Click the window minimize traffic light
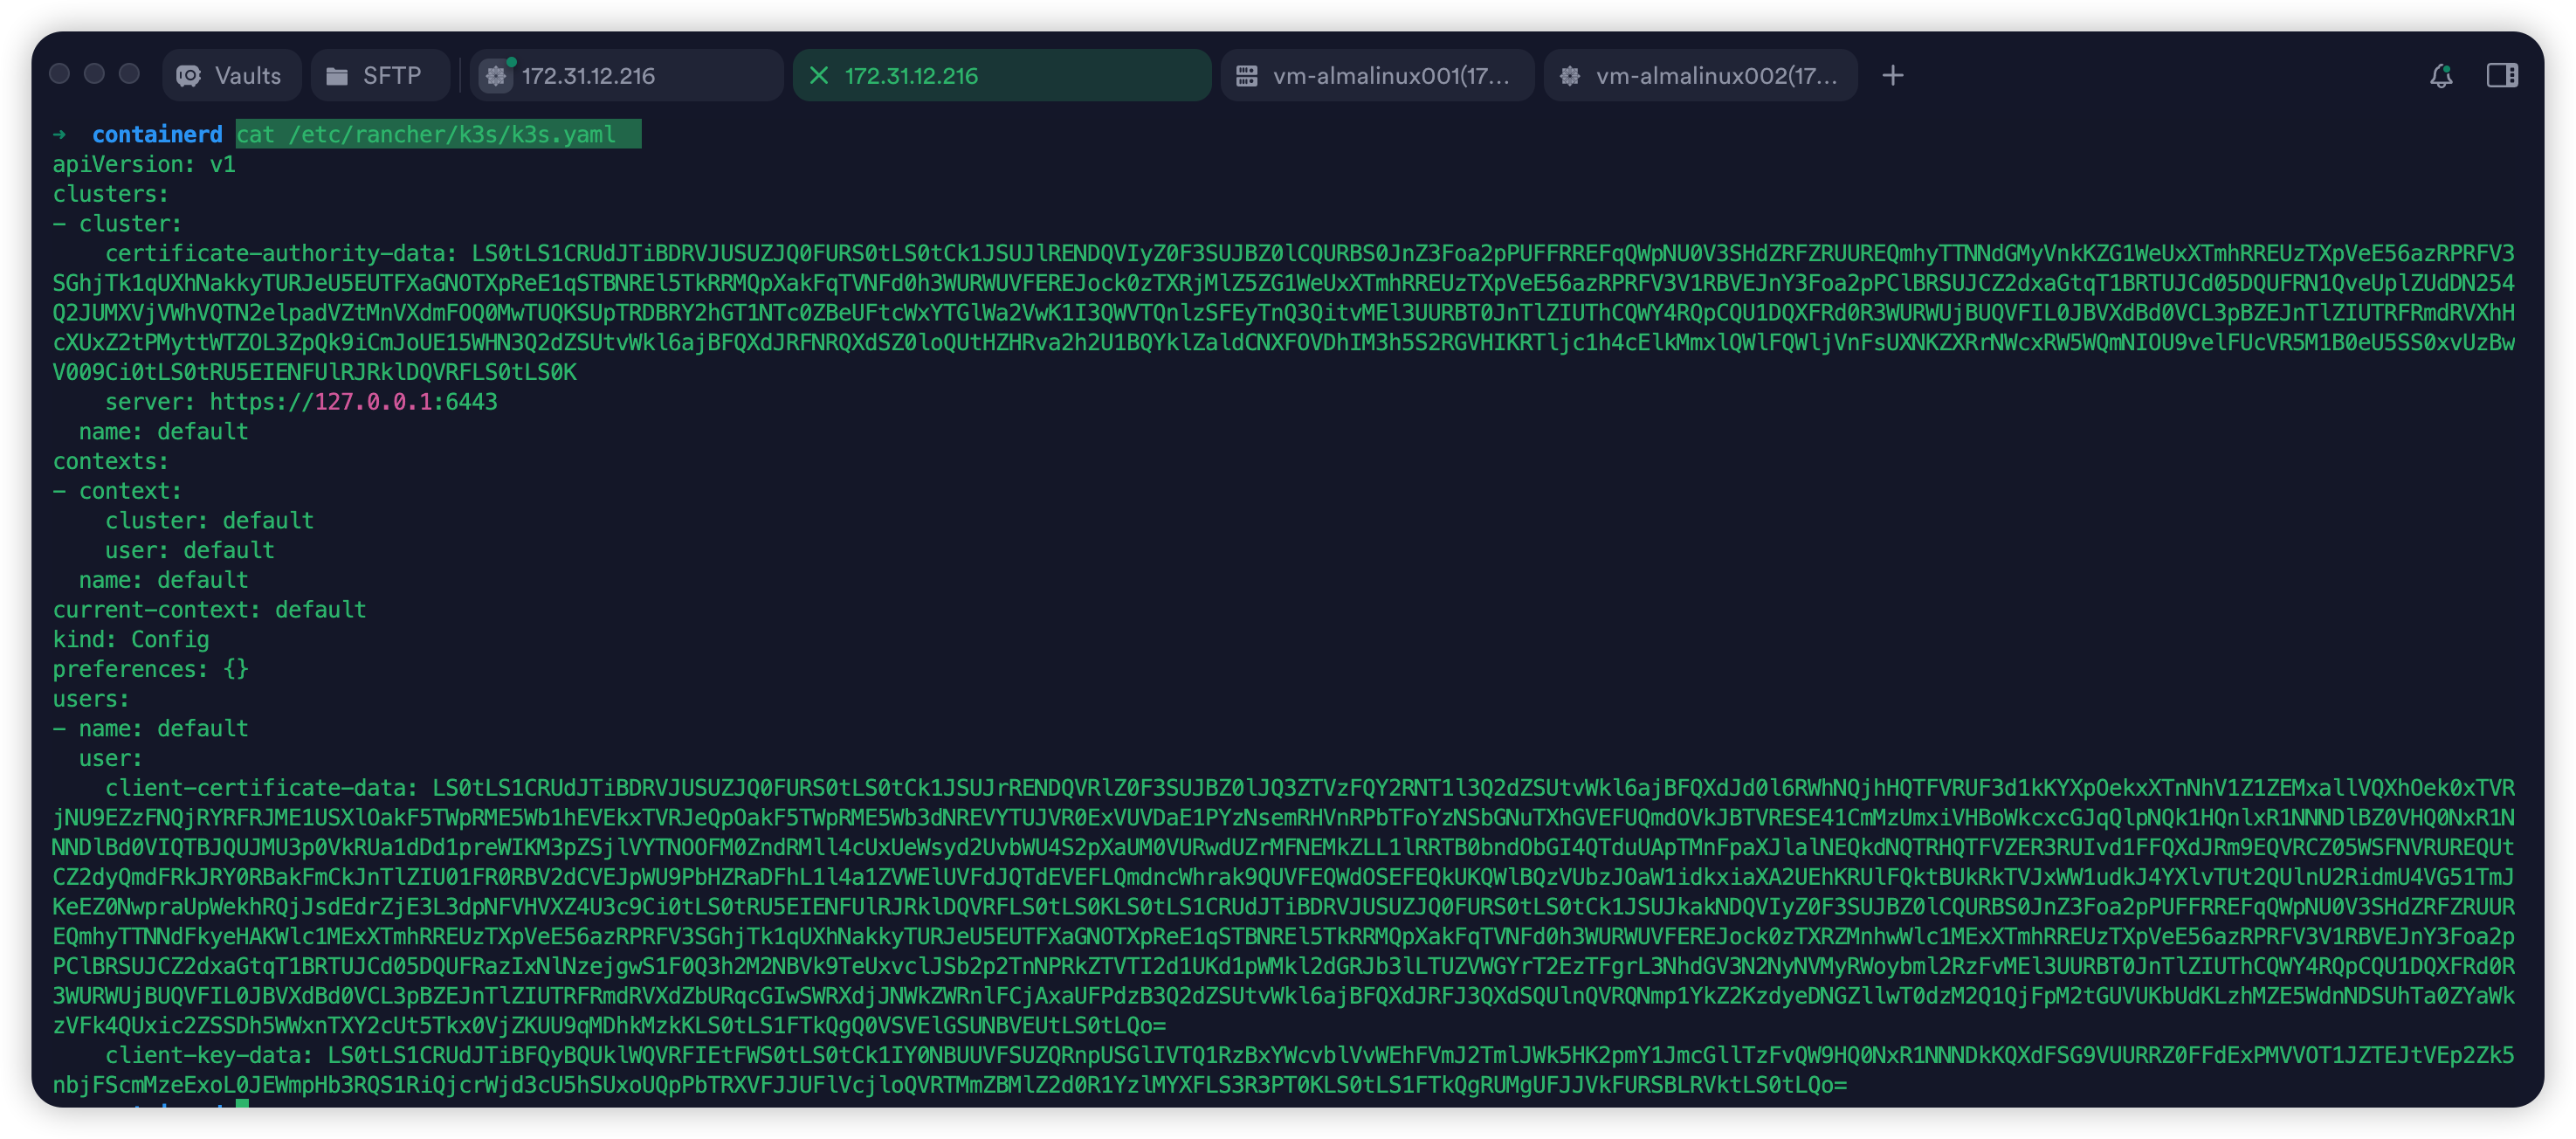 [x=94, y=74]
